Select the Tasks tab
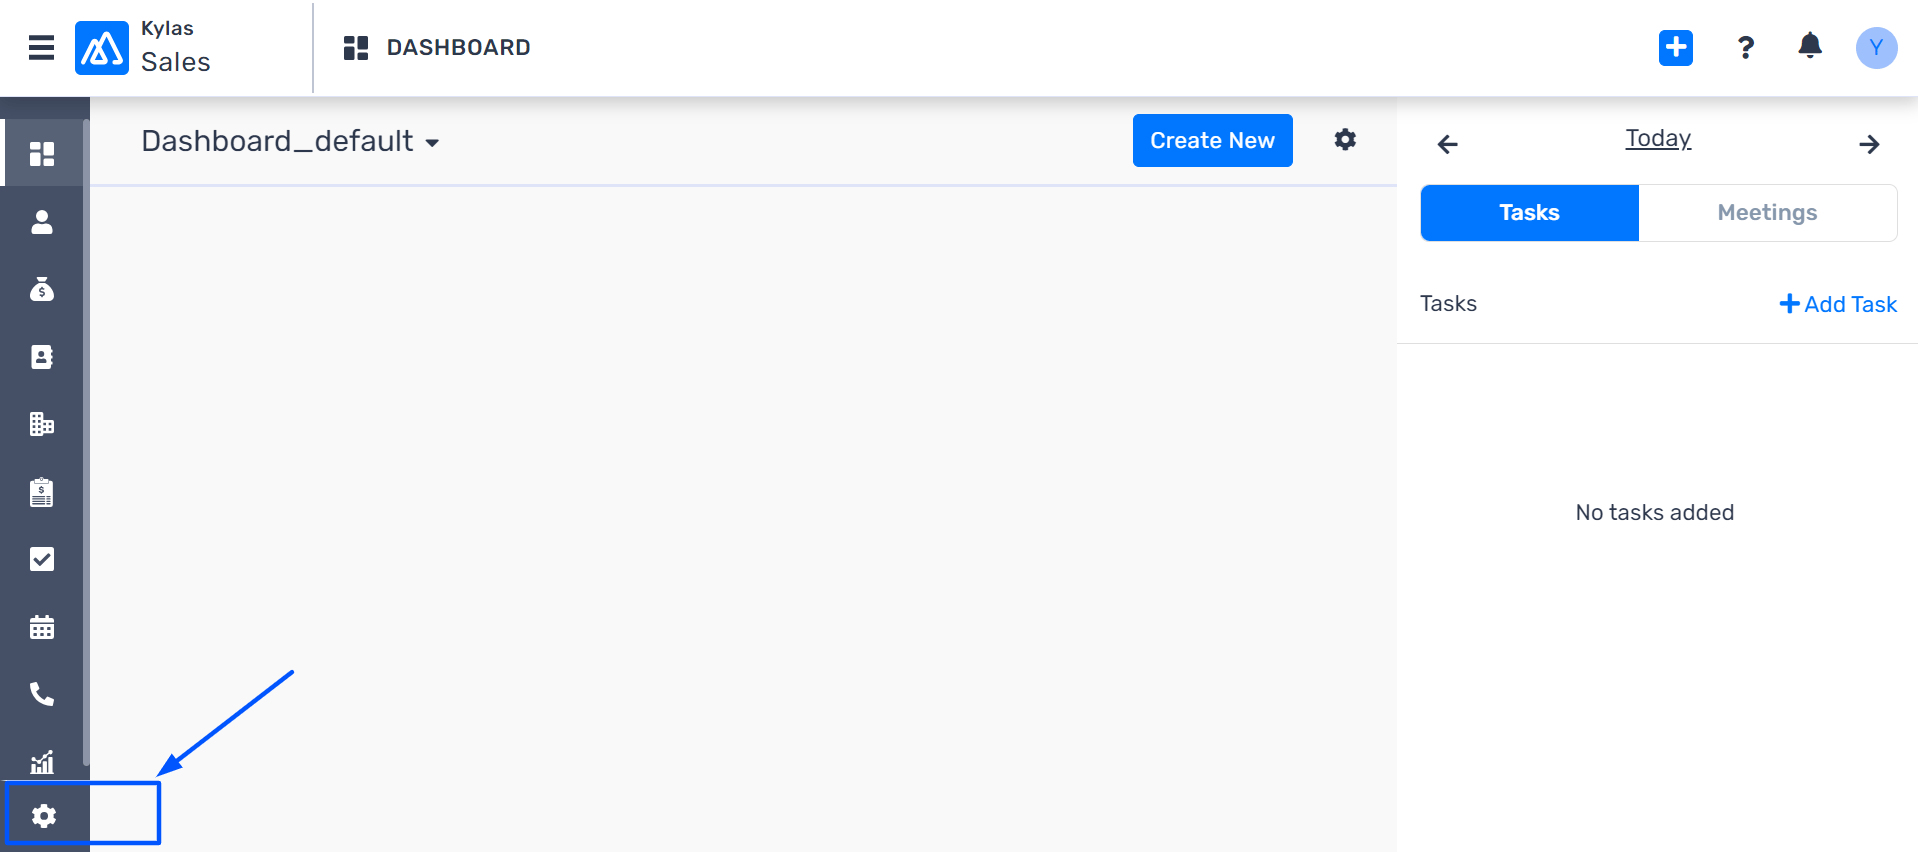 [1529, 212]
